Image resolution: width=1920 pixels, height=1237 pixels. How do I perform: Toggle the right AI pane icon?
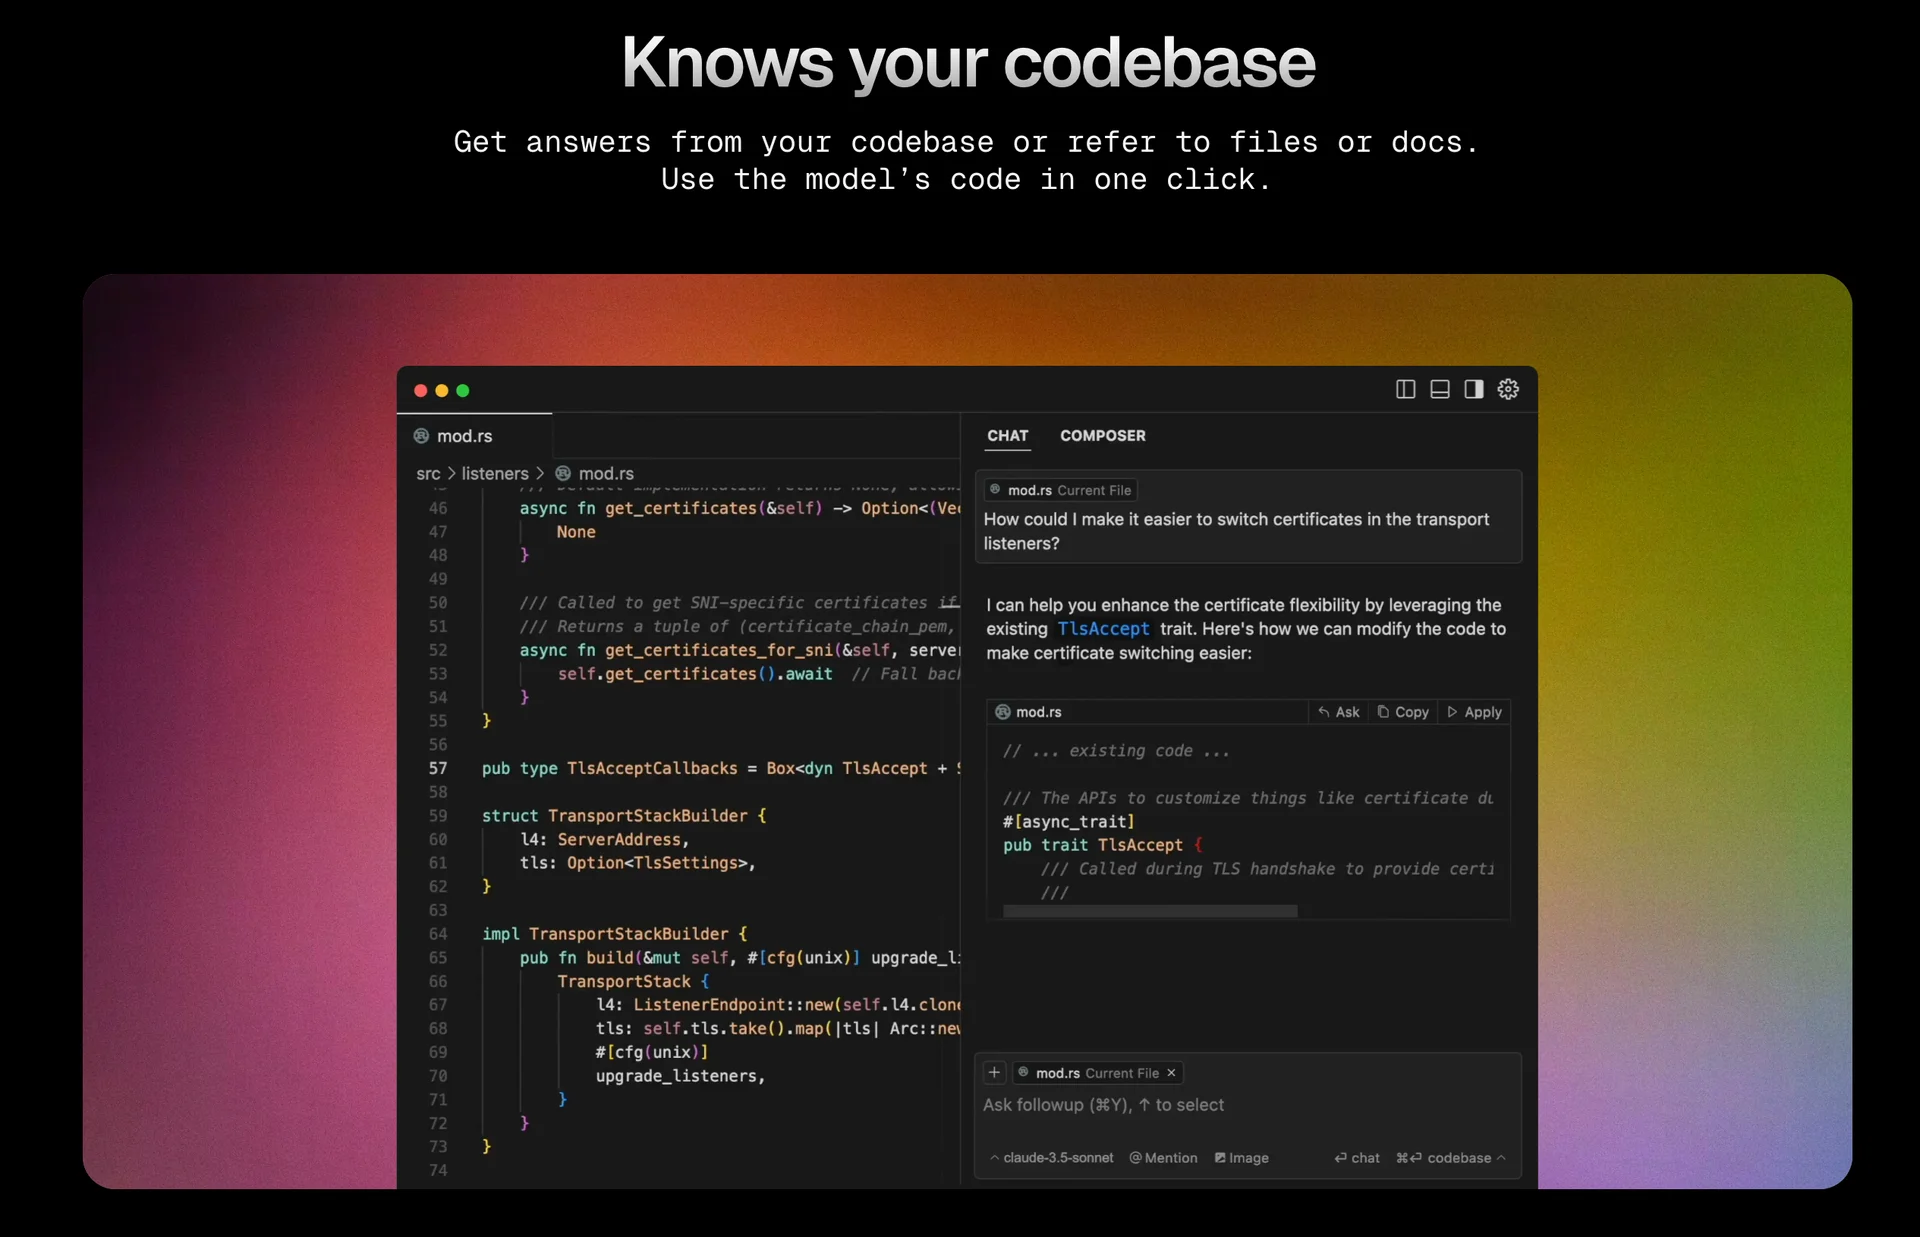point(1473,389)
